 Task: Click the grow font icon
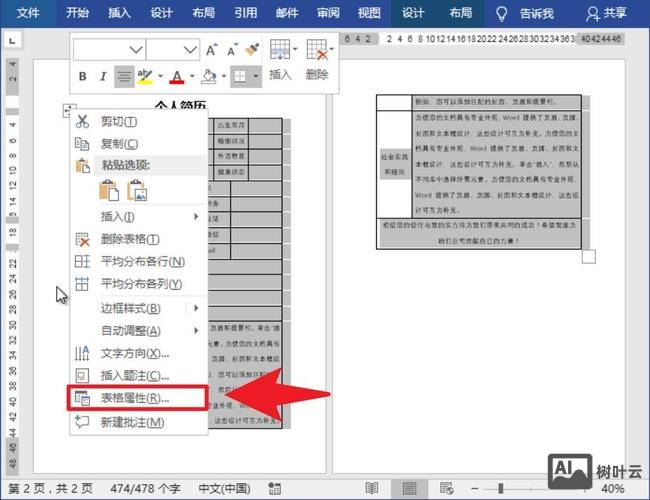211,50
